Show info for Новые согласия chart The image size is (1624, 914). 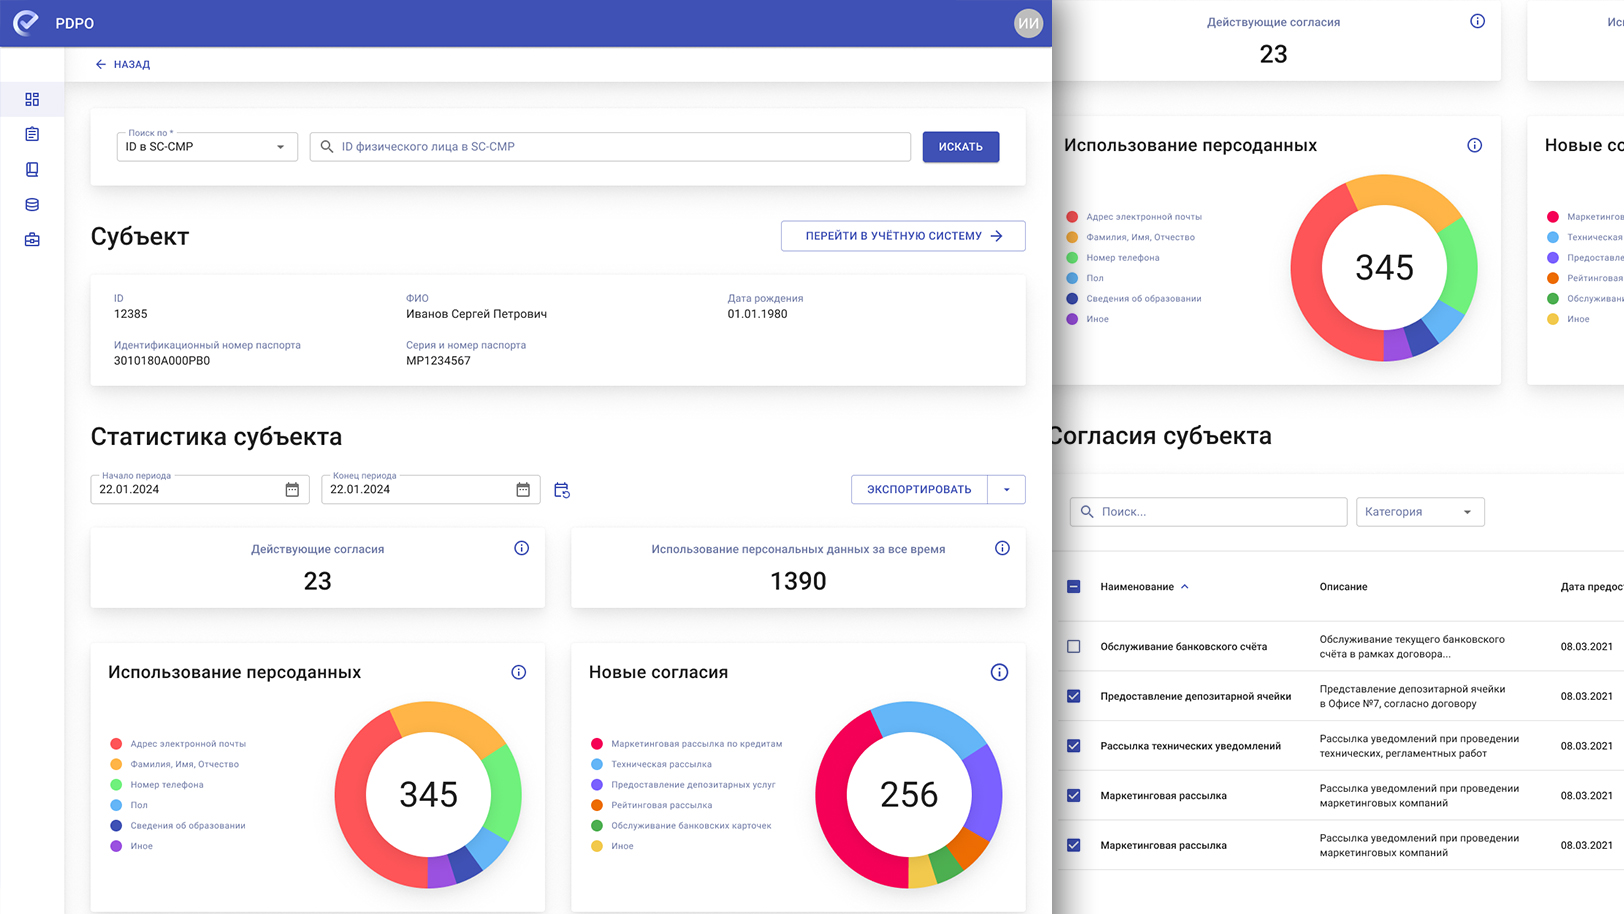click(x=999, y=672)
